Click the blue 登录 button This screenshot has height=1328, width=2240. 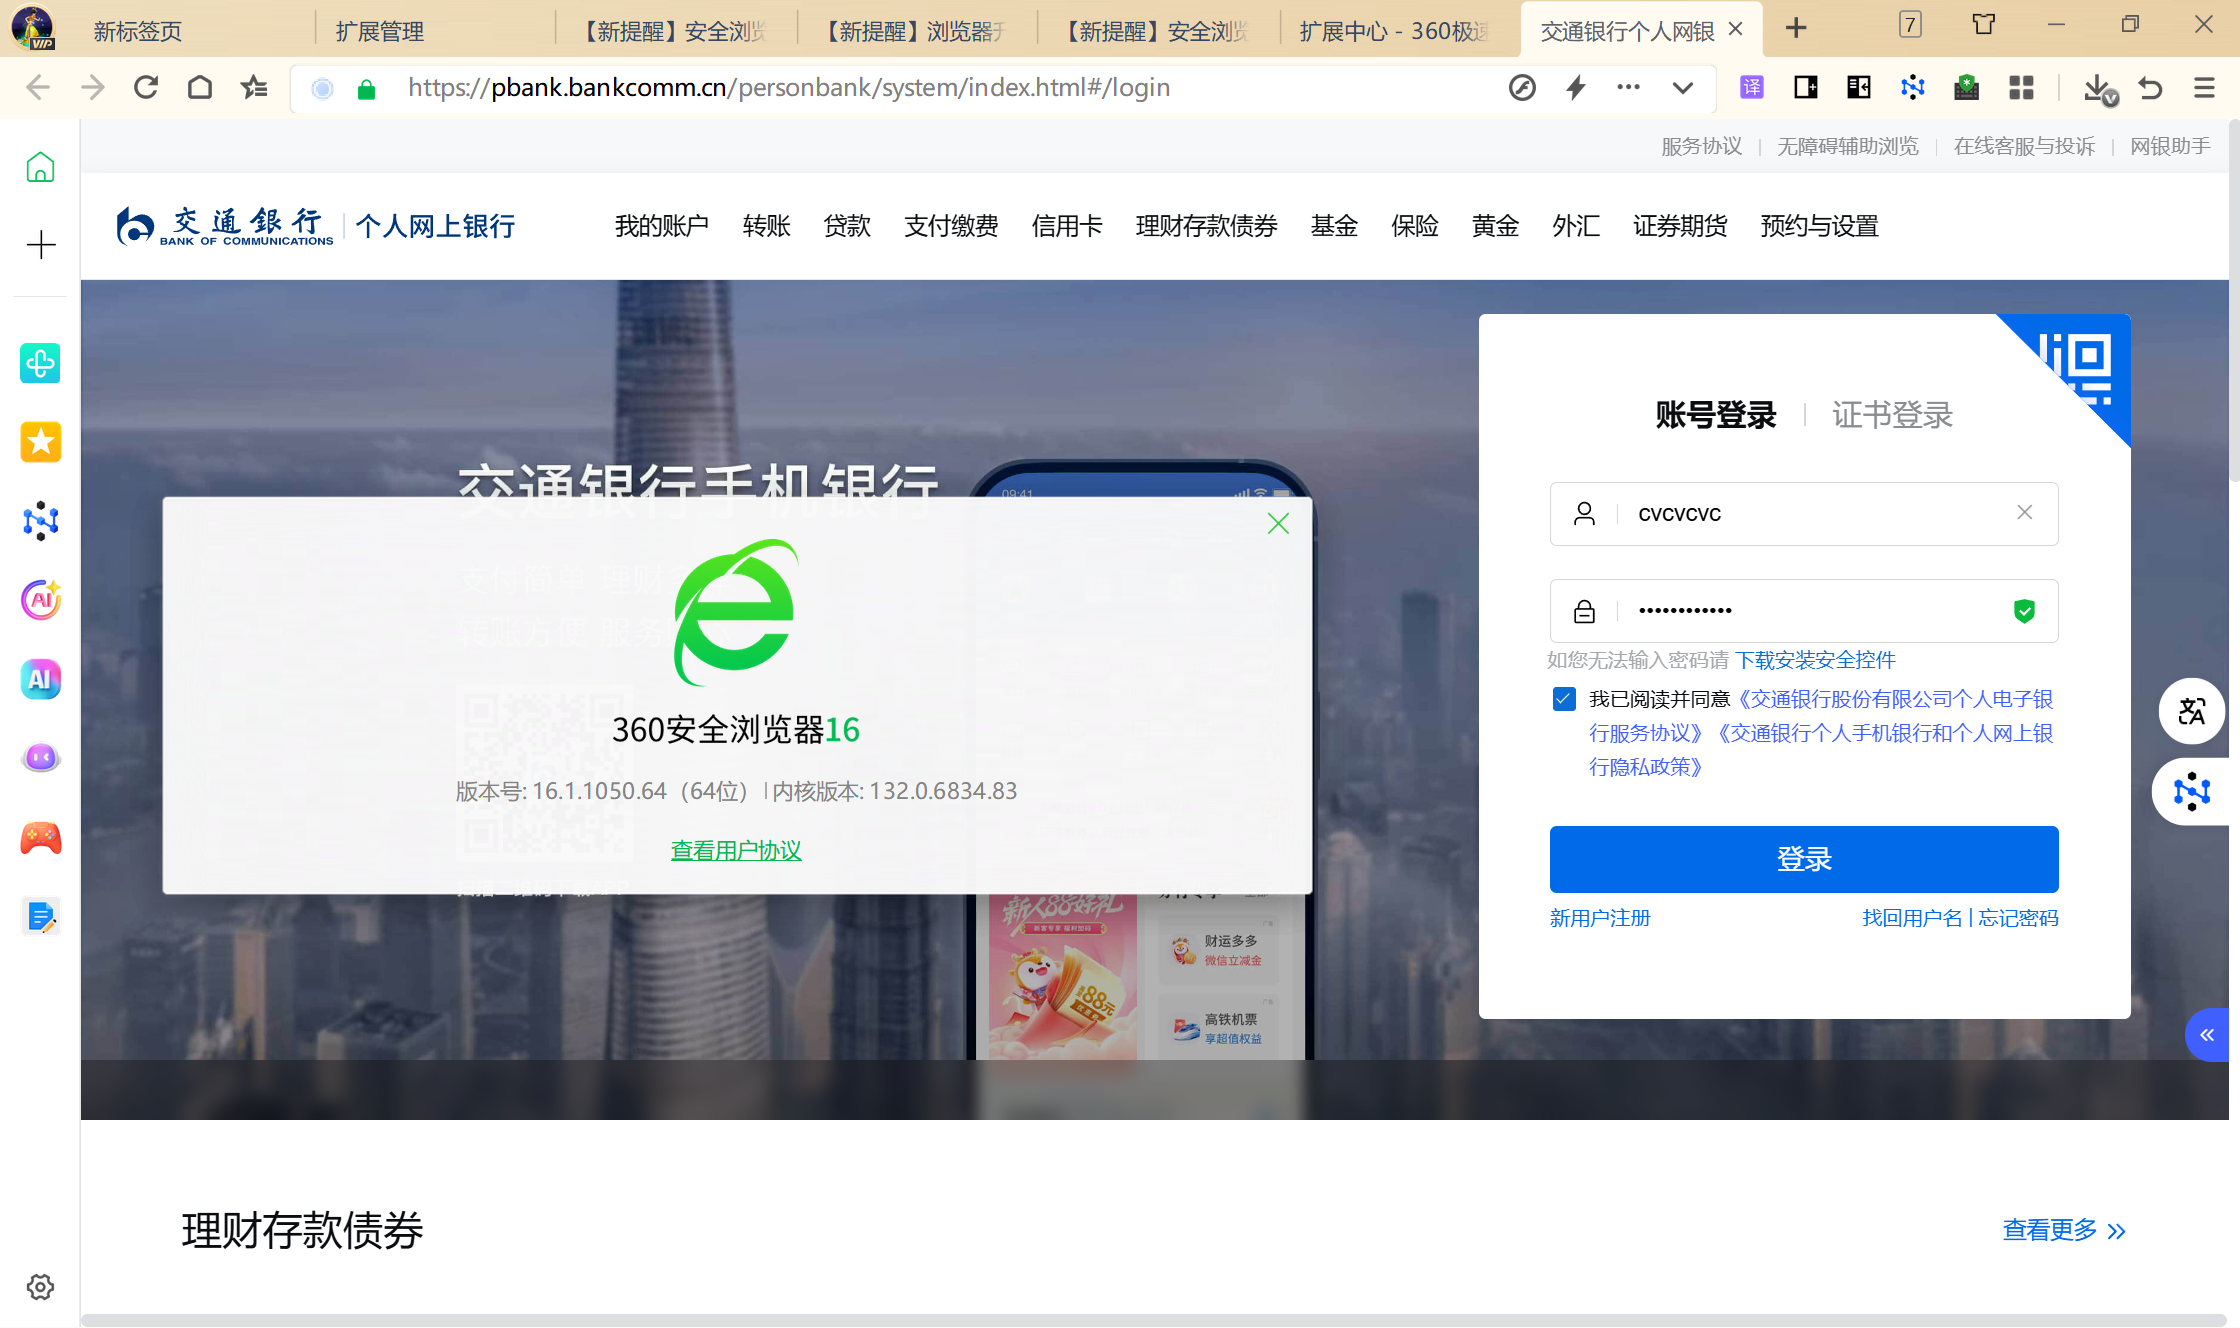pyautogui.click(x=1804, y=859)
